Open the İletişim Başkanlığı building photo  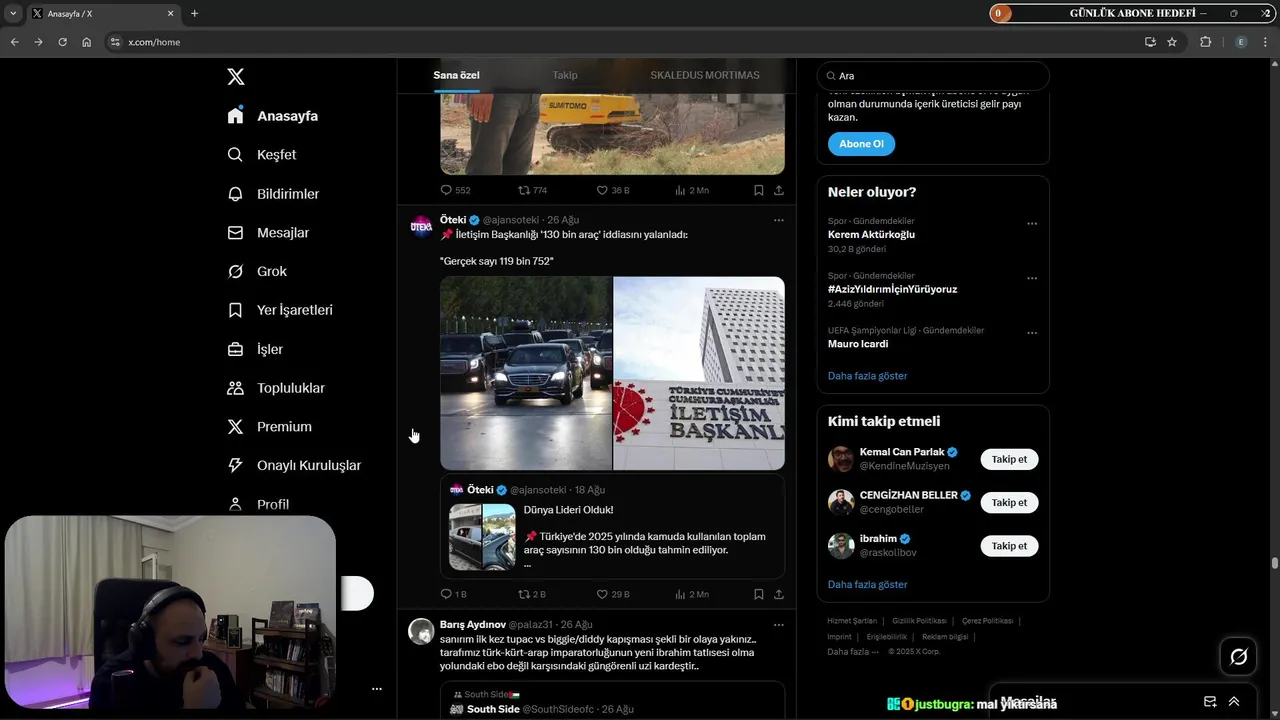[x=699, y=373]
